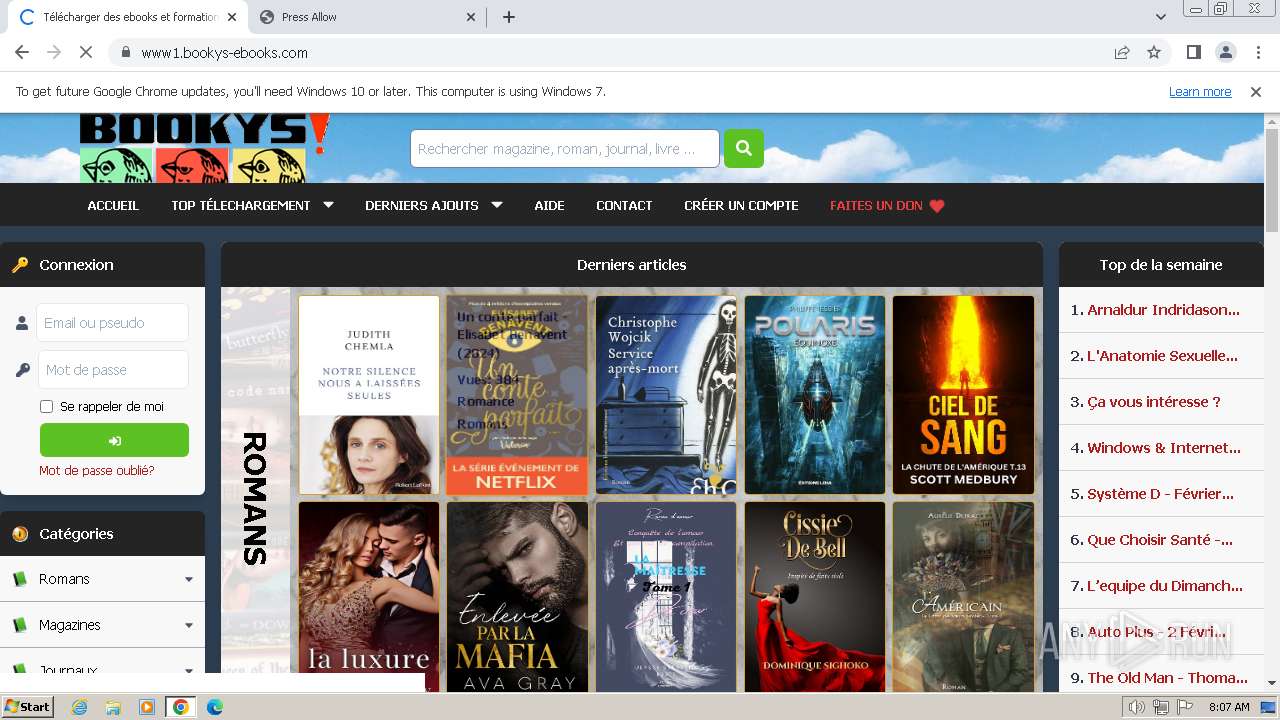
Task: Open the Aide menu item
Action: point(549,205)
